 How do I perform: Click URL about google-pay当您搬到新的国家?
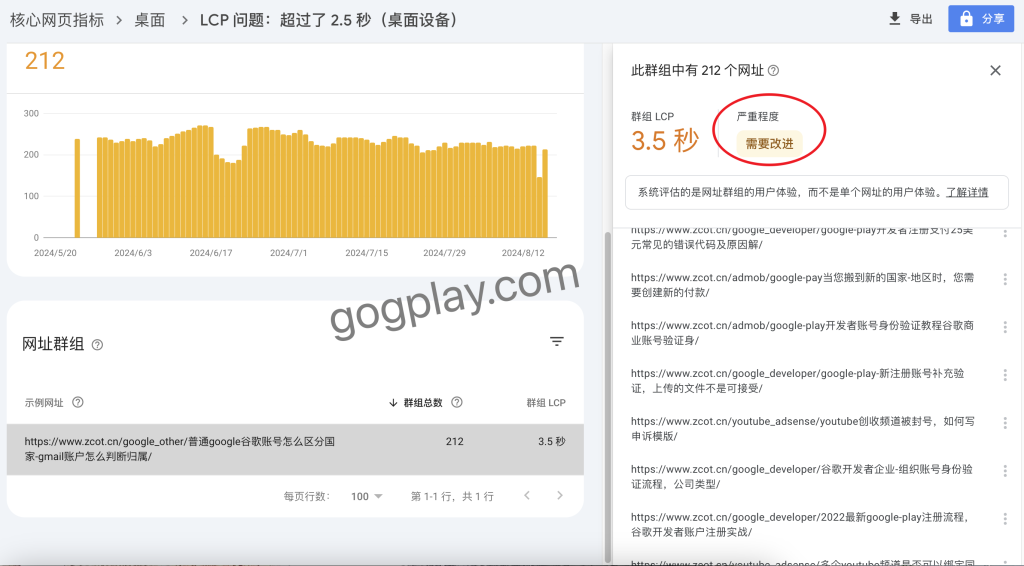802,285
